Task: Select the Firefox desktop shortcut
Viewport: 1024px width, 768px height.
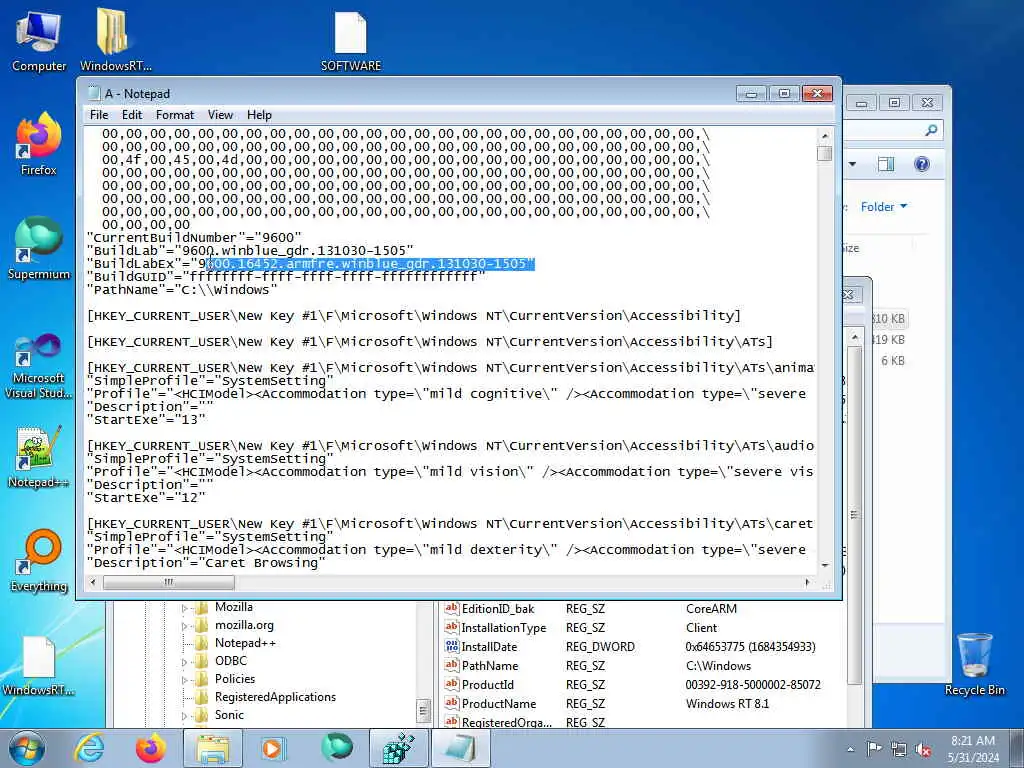Action: 39,144
